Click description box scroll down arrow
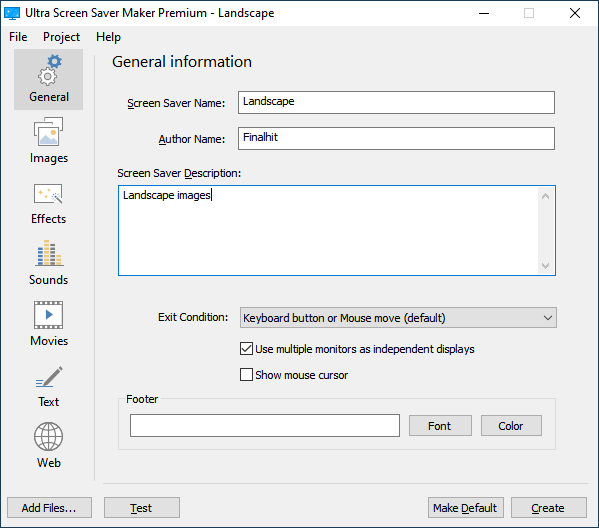This screenshot has height=528, width=599. [x=546, y=266]
